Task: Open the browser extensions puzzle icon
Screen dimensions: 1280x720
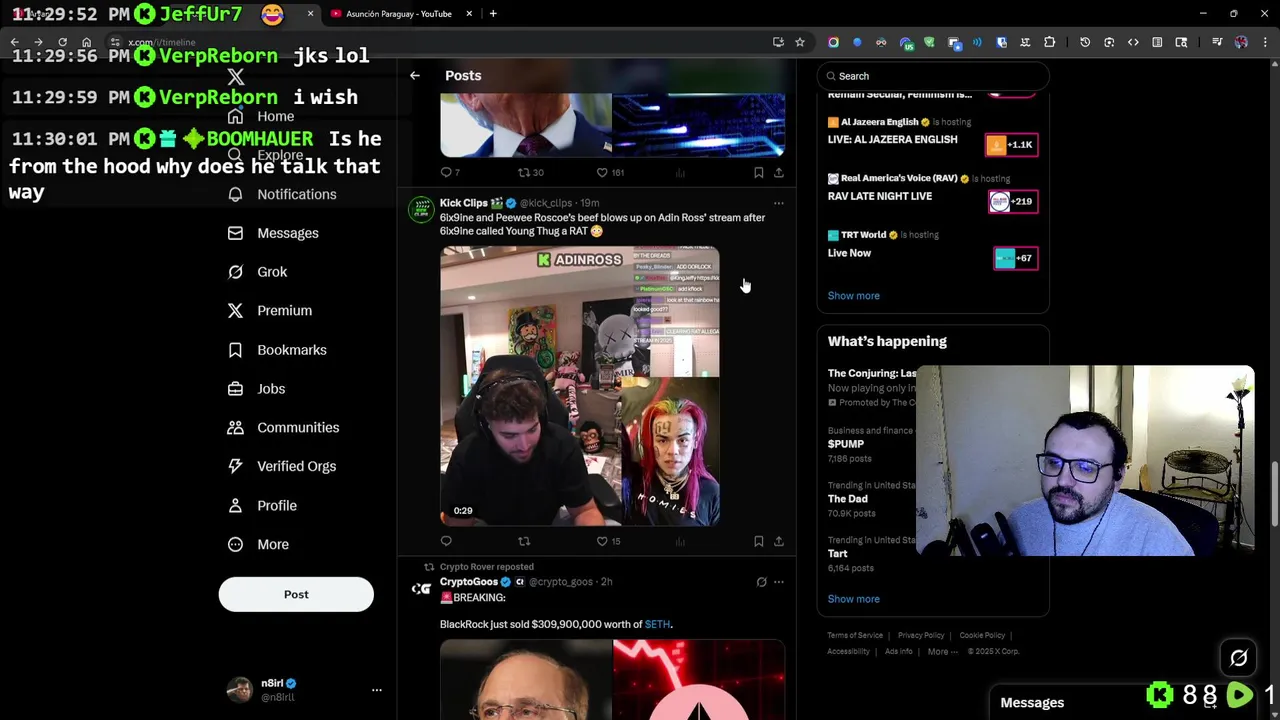Action: (1049, 42)
